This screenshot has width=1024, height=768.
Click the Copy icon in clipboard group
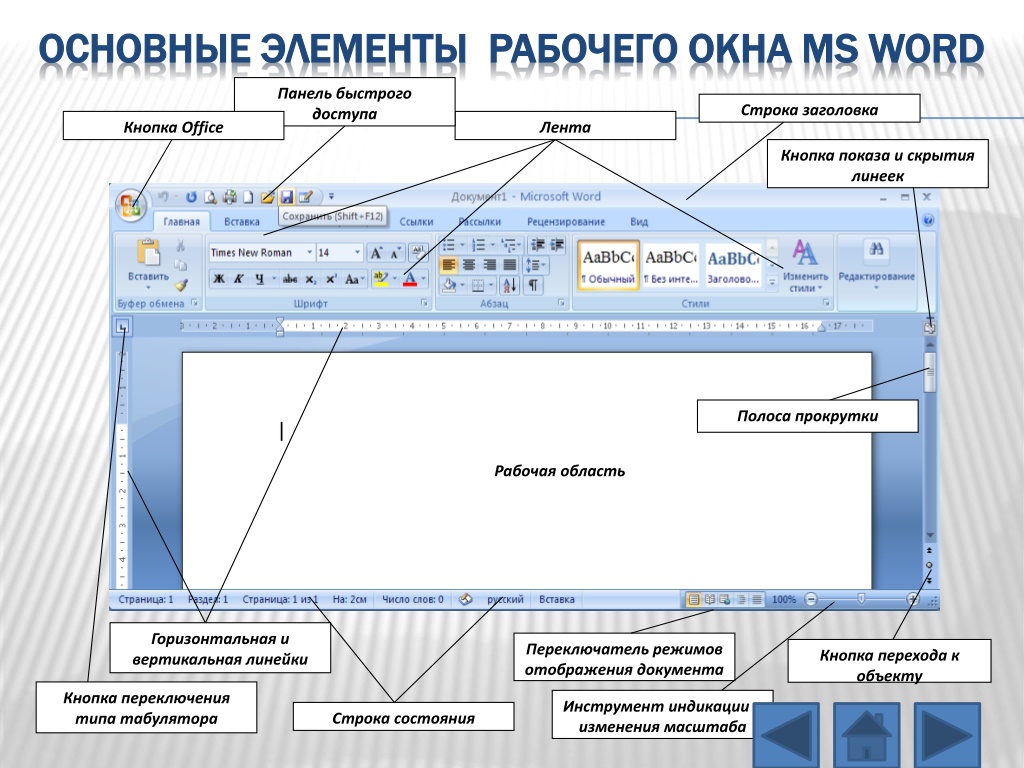point(181,264)
